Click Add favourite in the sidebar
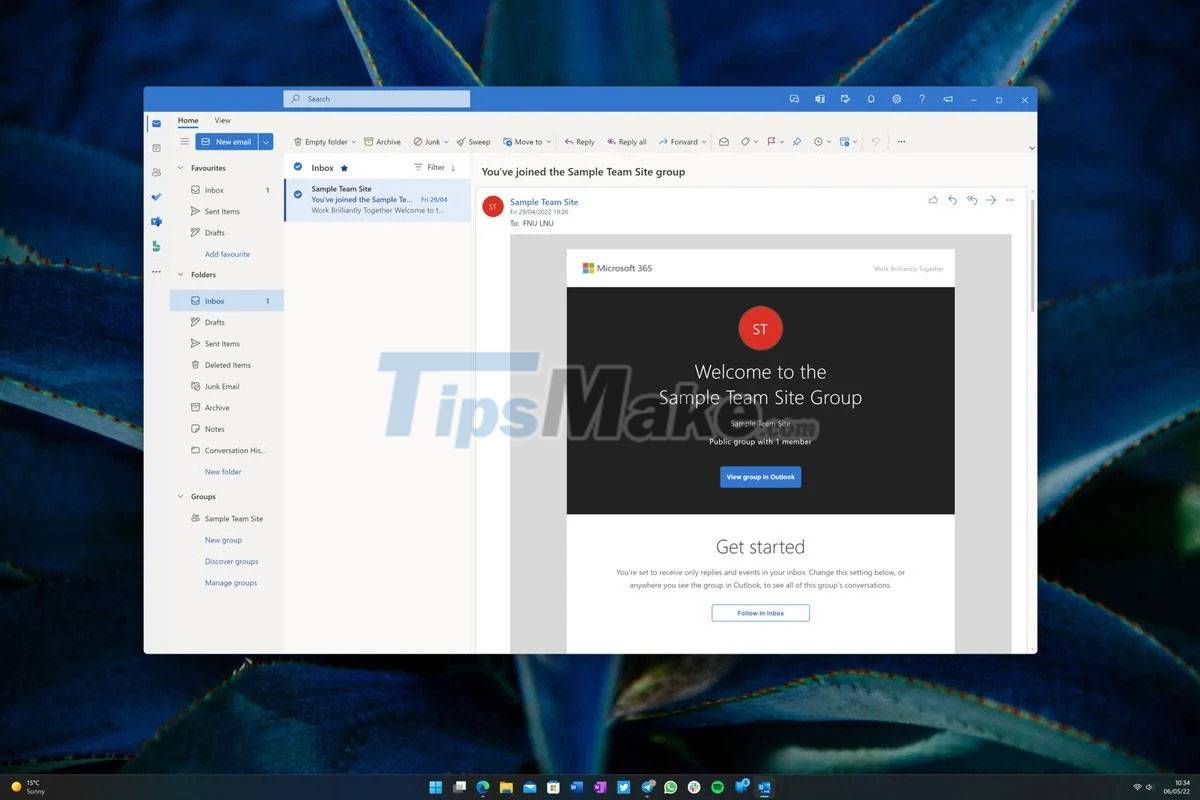This screenshot has width=1200, height=800. [227, 253]
